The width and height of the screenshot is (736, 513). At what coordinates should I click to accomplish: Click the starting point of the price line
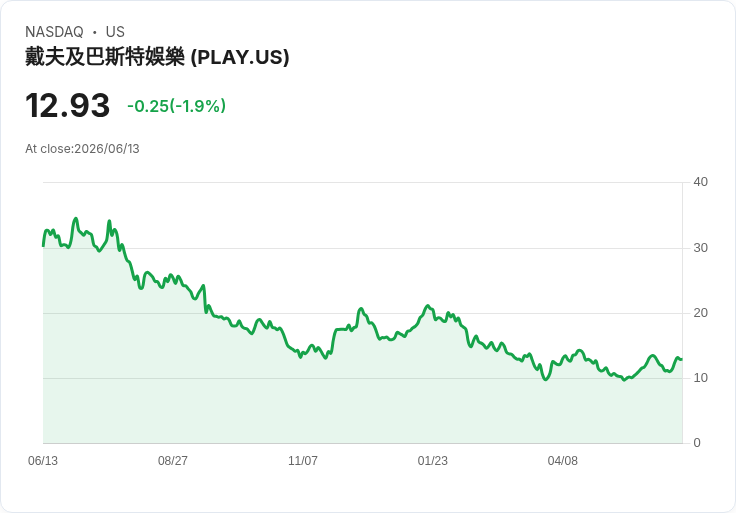click(43, 245)
